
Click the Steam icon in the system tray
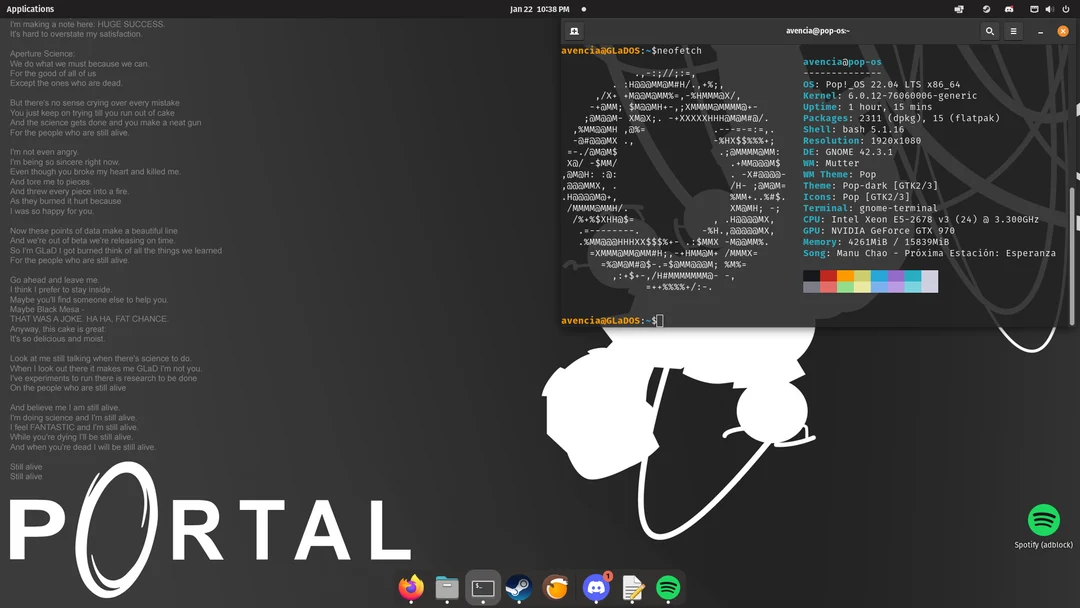[x=986, y=9]
